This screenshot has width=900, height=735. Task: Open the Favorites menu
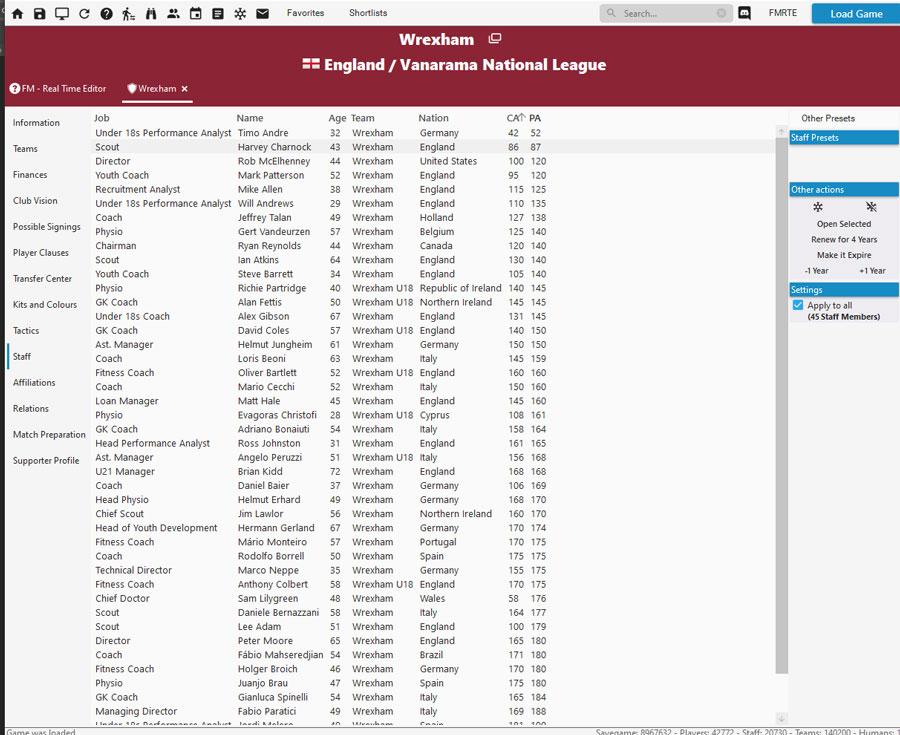pyautogui.click(x=305, y=13)
